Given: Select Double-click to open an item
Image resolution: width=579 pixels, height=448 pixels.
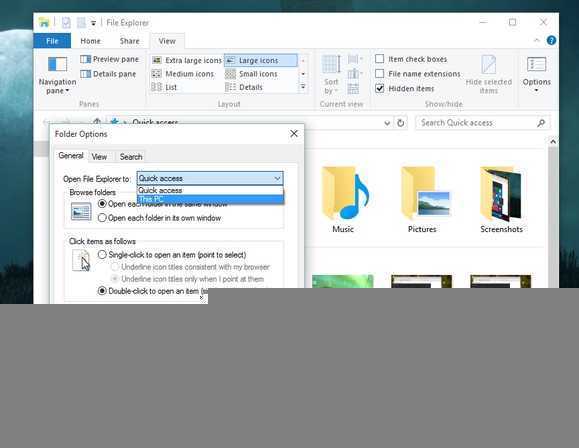Looking at the screenshot, I should [102, 291].
